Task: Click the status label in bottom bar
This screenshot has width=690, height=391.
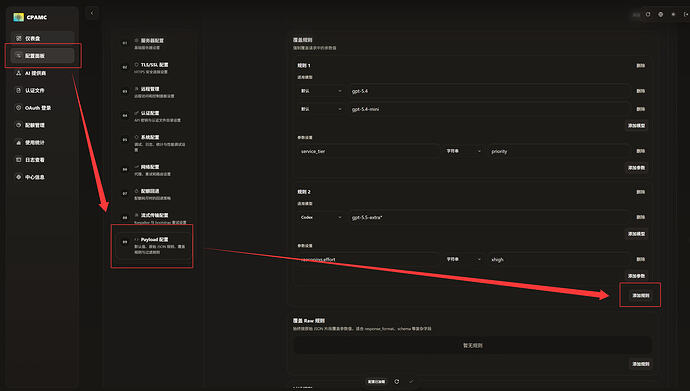Action: click(376, 382)
